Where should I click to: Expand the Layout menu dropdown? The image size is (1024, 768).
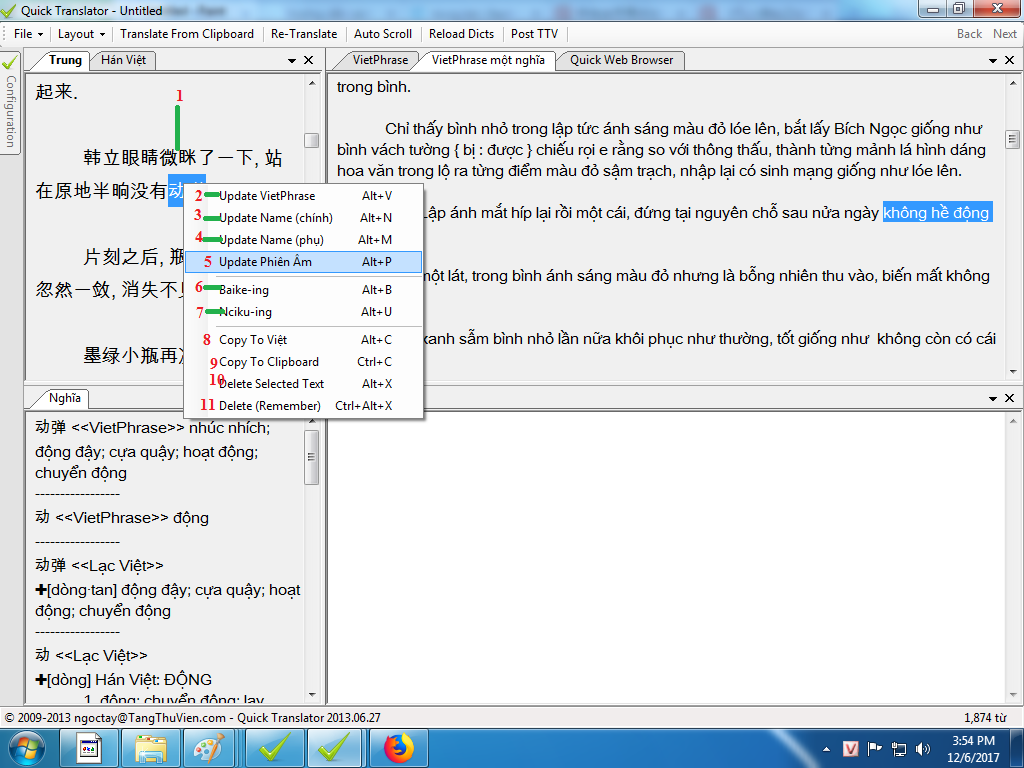(80, 34)
